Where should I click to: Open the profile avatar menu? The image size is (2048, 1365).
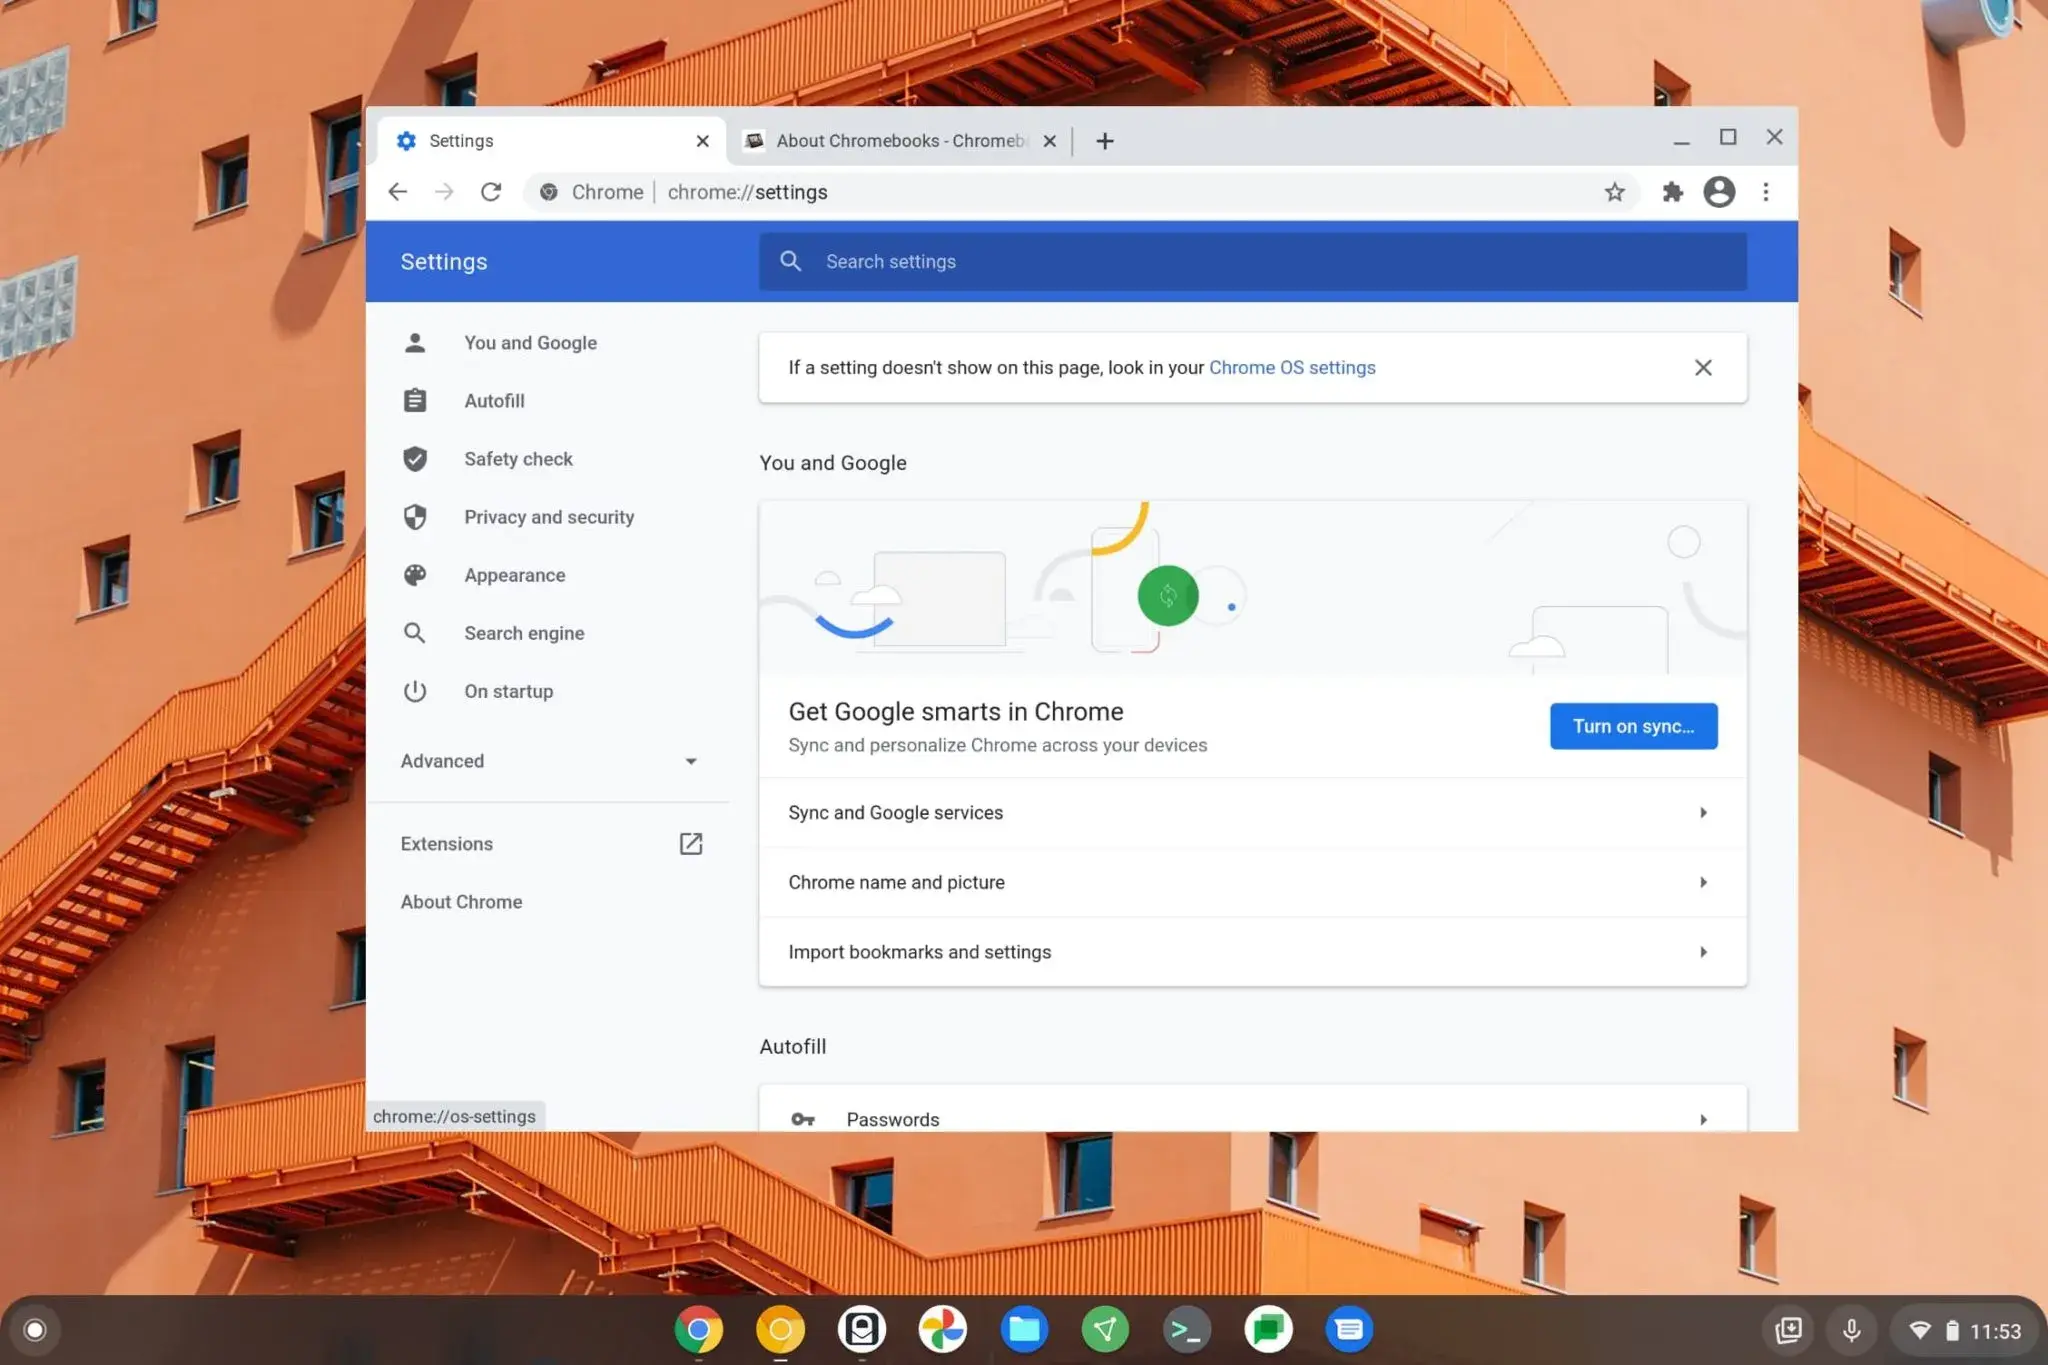[x=1719, y=192]
